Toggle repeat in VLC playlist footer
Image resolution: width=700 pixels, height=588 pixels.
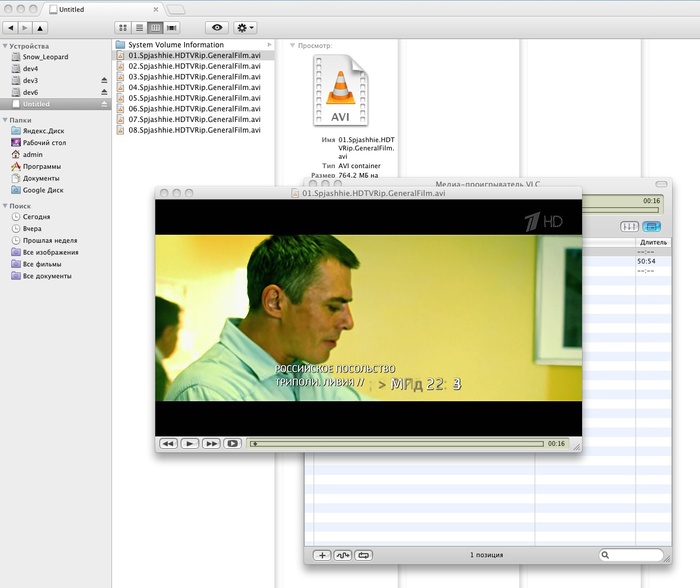click(364, 554)
